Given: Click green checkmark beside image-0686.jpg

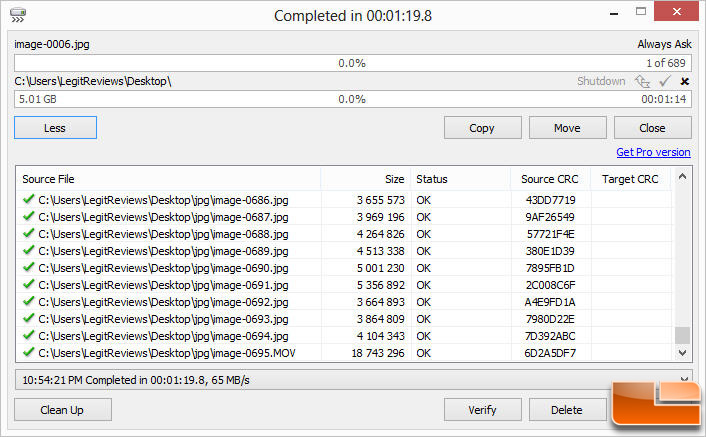Looking at the screenshot, I should tap(29, 199).
